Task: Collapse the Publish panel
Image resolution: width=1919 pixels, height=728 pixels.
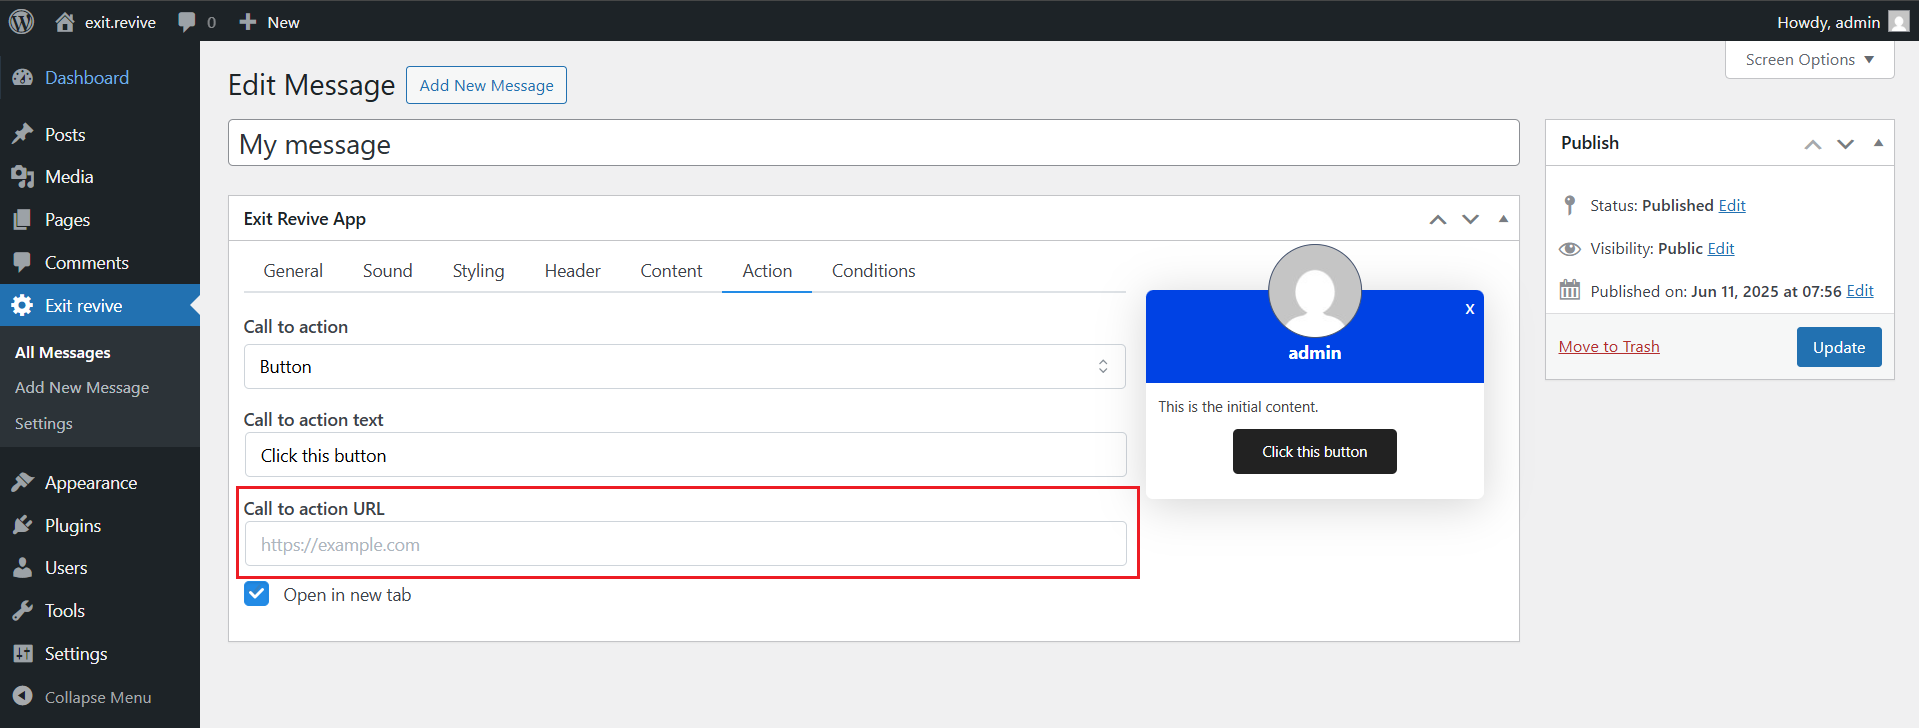Action: tap(1878, 143)
